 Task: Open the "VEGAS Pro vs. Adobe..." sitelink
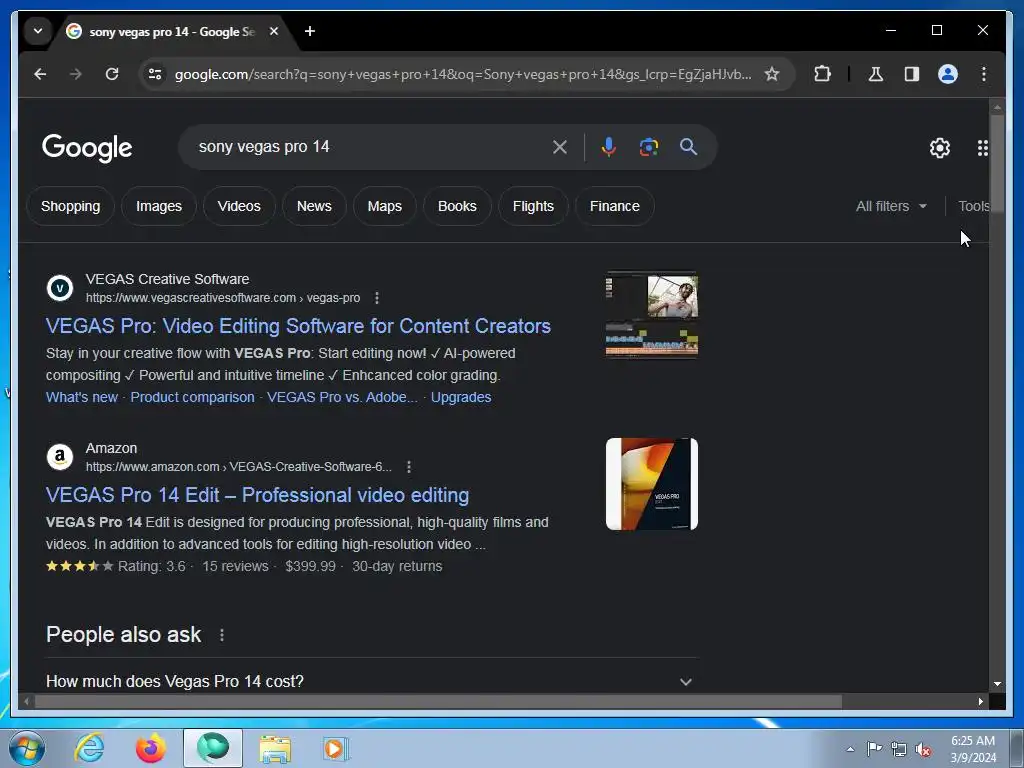coord(342,397)
